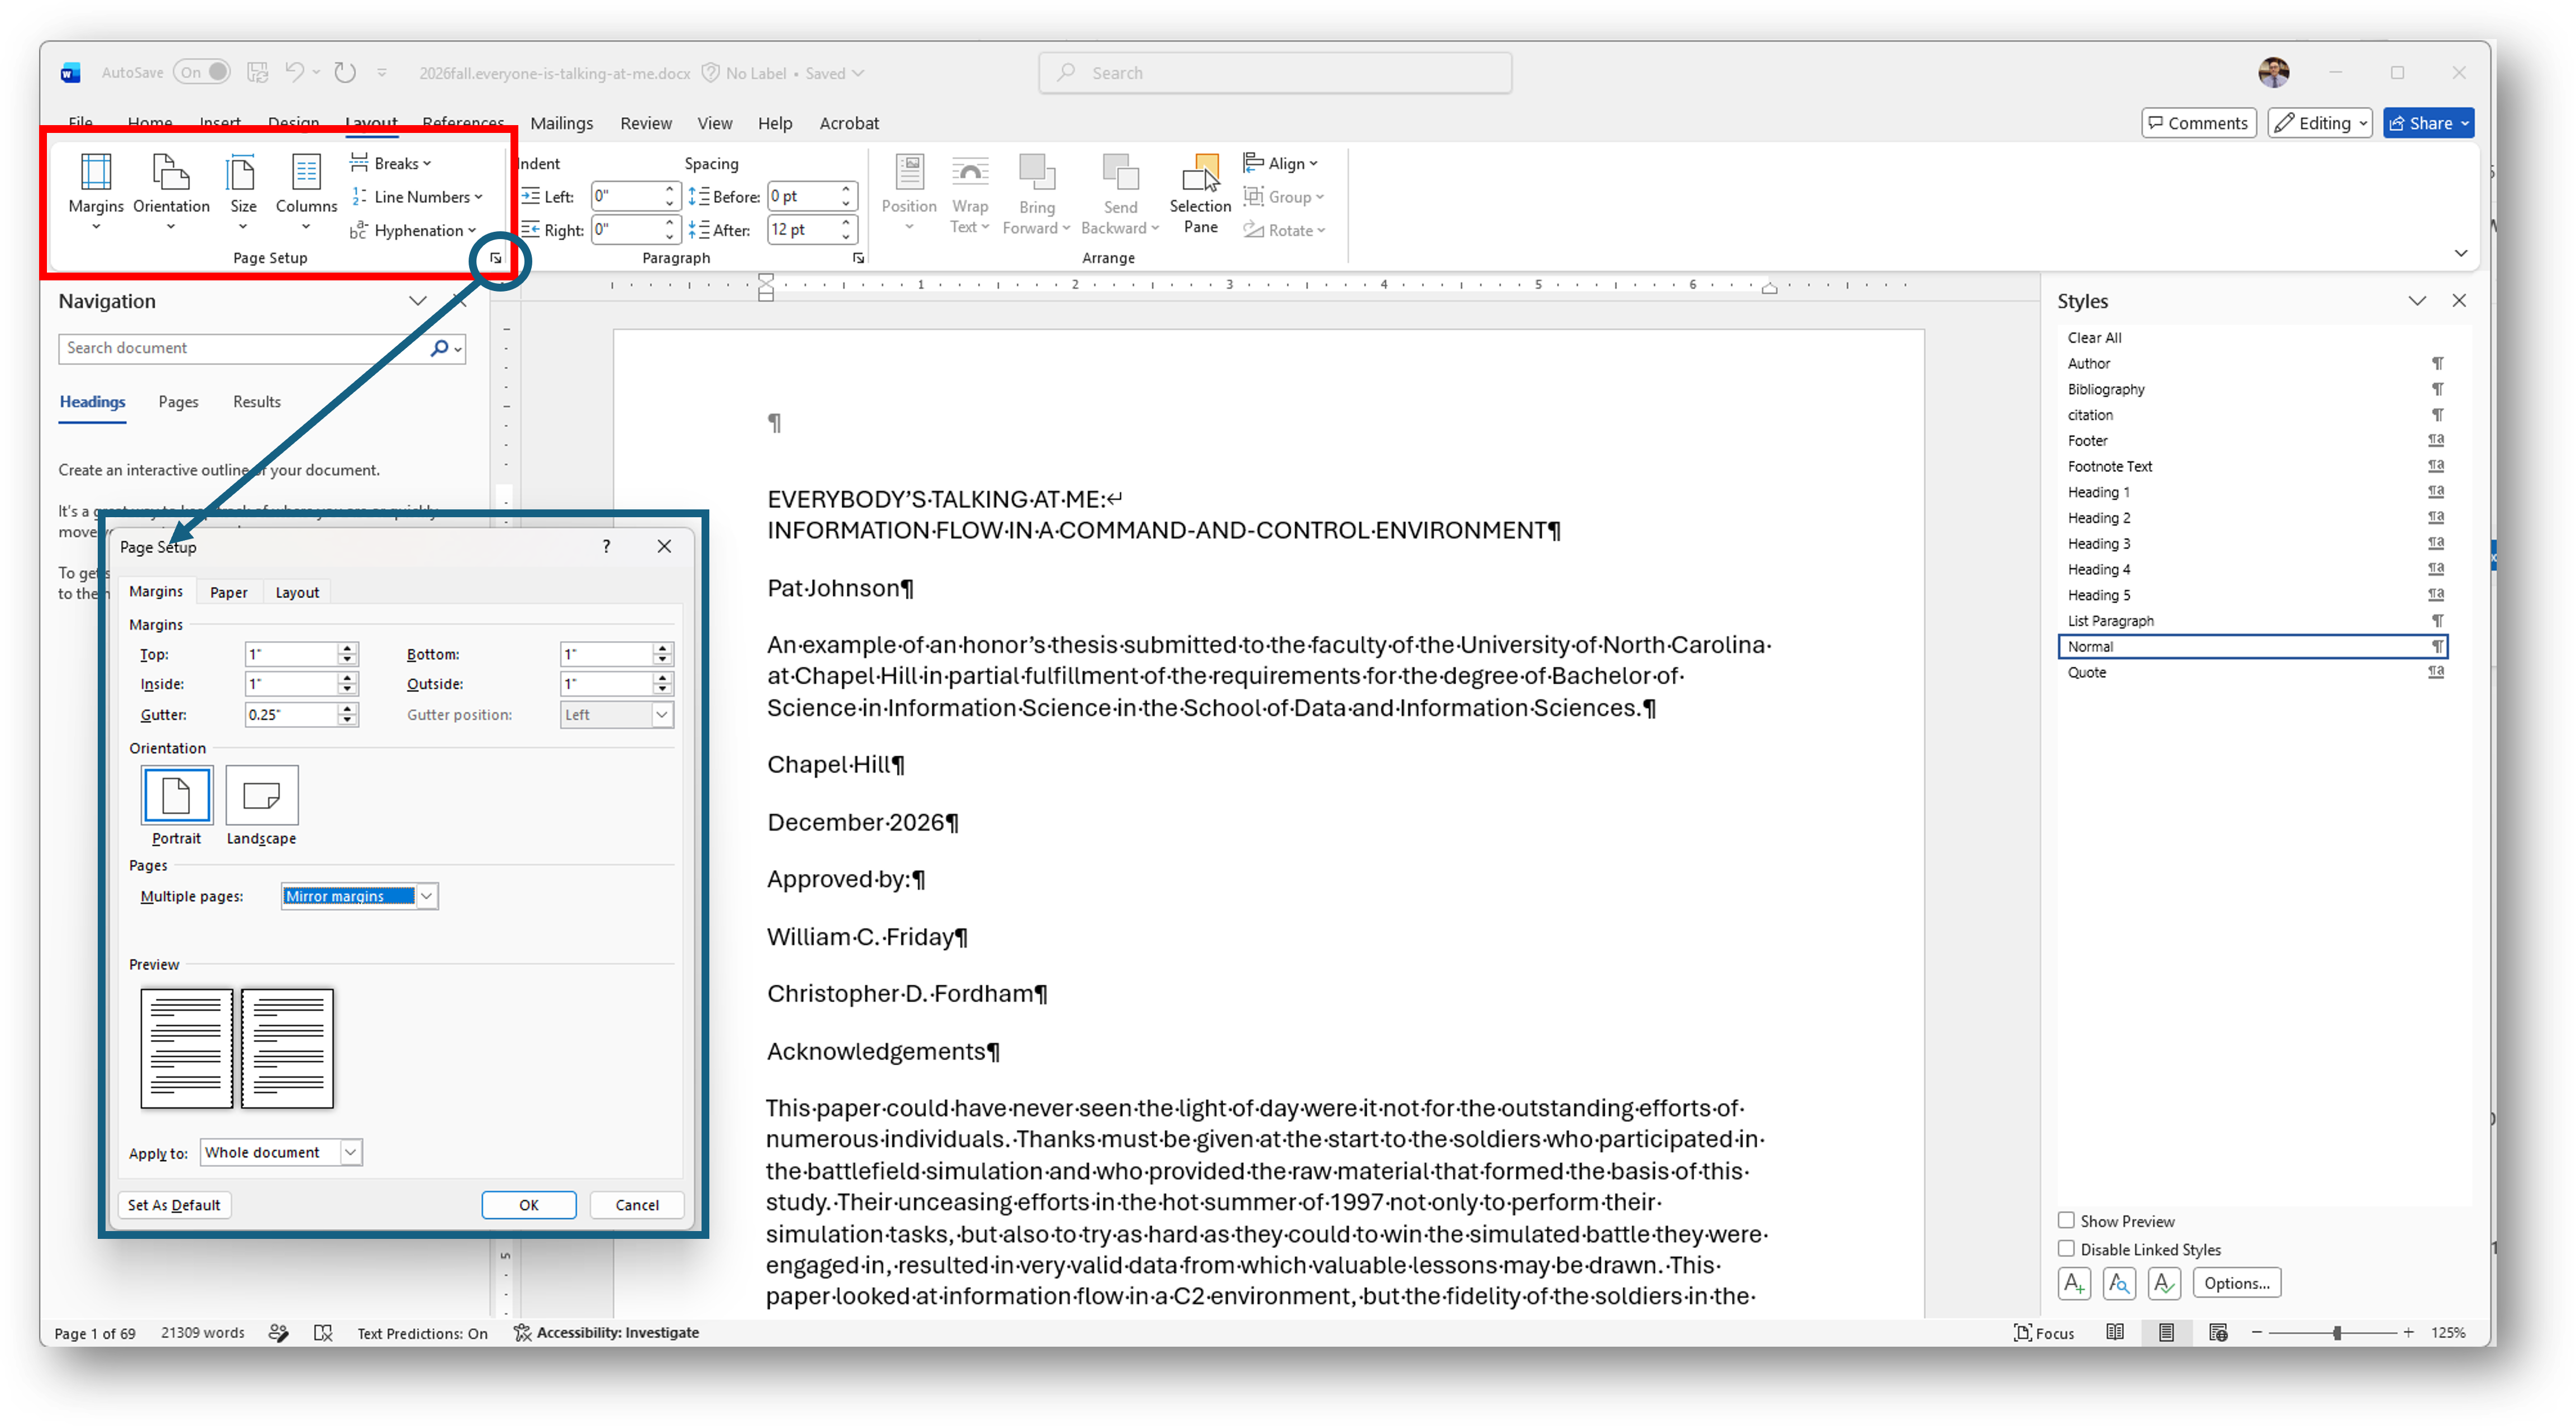Adjust the zoom slider
Image resolution: width=2576 pixels, height=1426 pixels.
(x=2337, y=1333)
